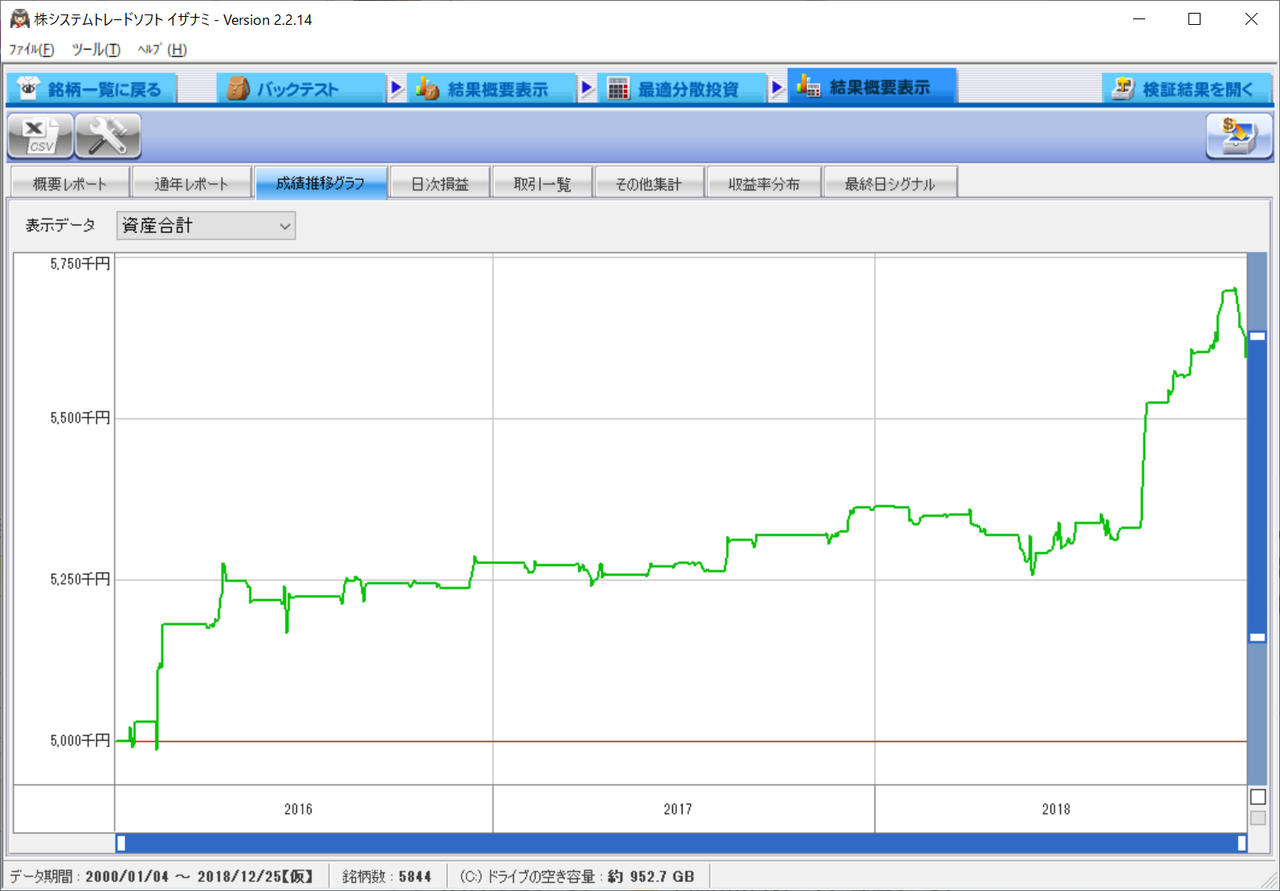The image size is (1280, 891).
Task: Click the 表示データ label
Action: [x=61, y=226]
